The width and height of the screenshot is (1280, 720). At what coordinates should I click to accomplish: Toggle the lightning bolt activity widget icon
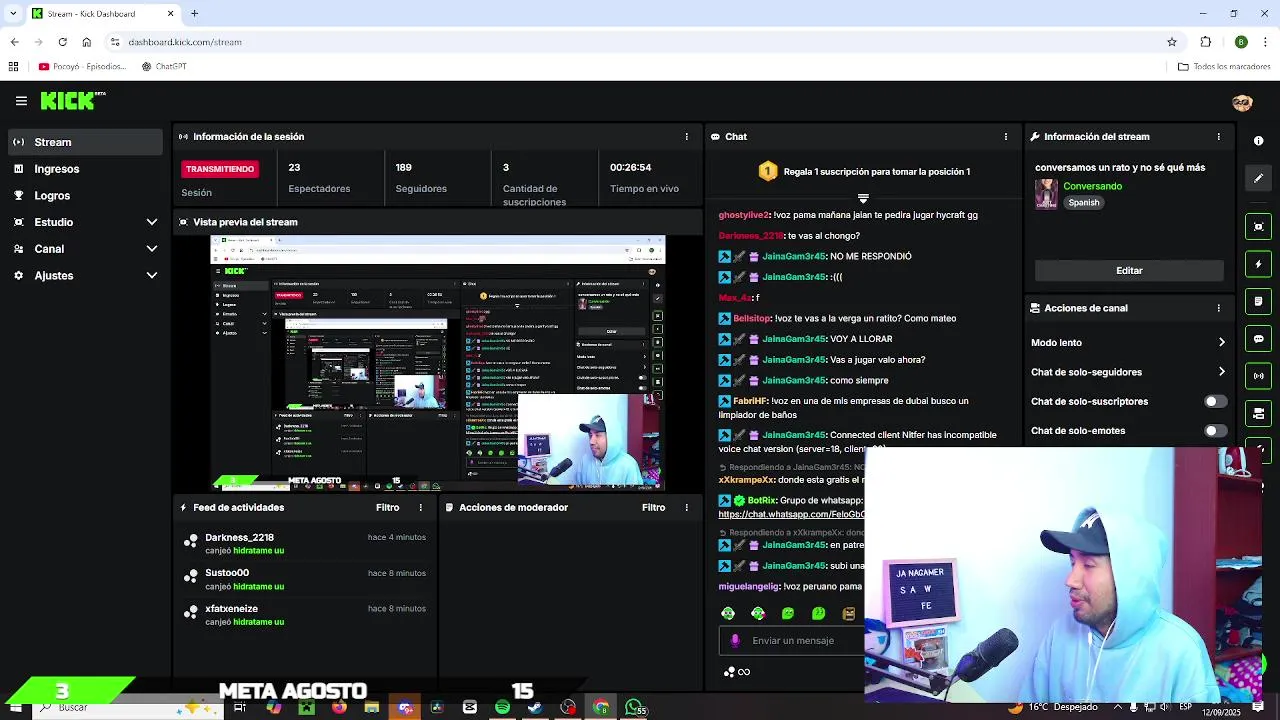point(1259,264)
